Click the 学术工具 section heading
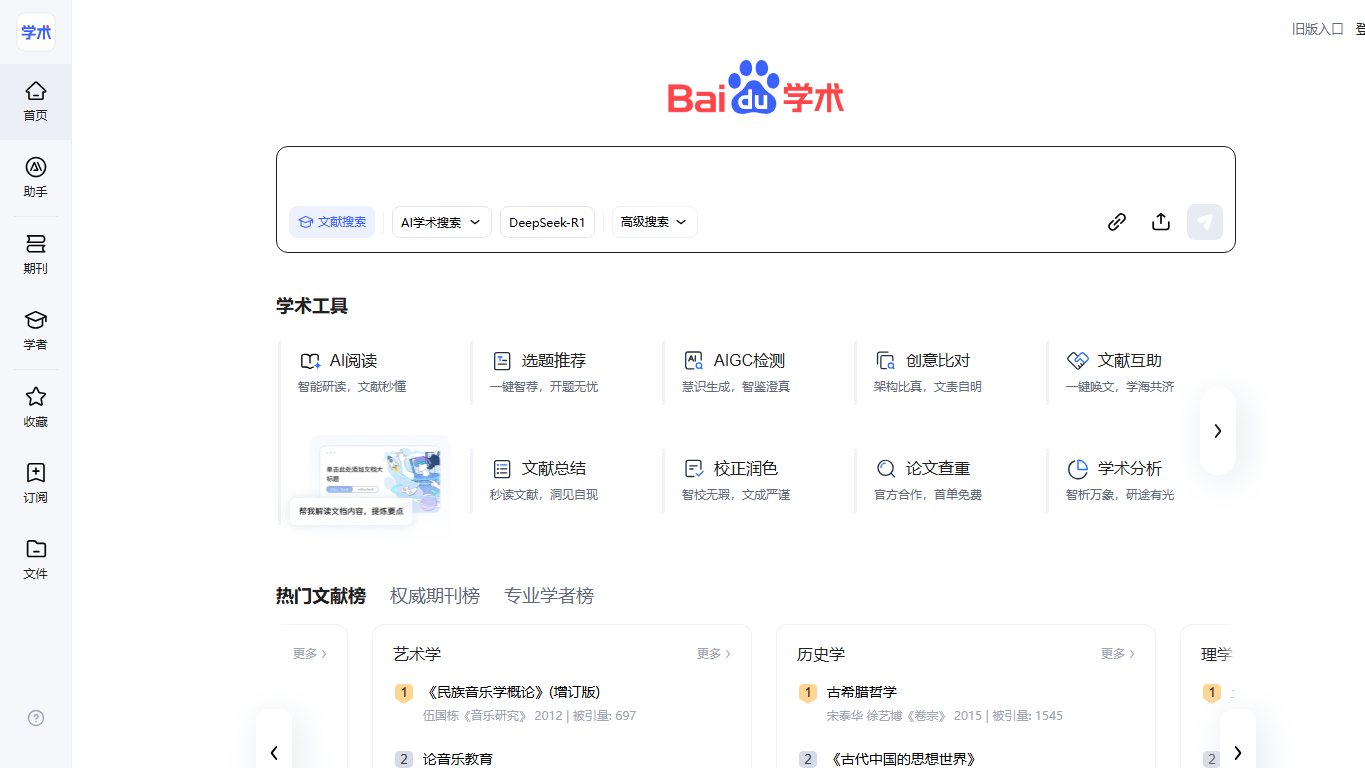Screen dimensions: 1365x768 tap(312, 306)
